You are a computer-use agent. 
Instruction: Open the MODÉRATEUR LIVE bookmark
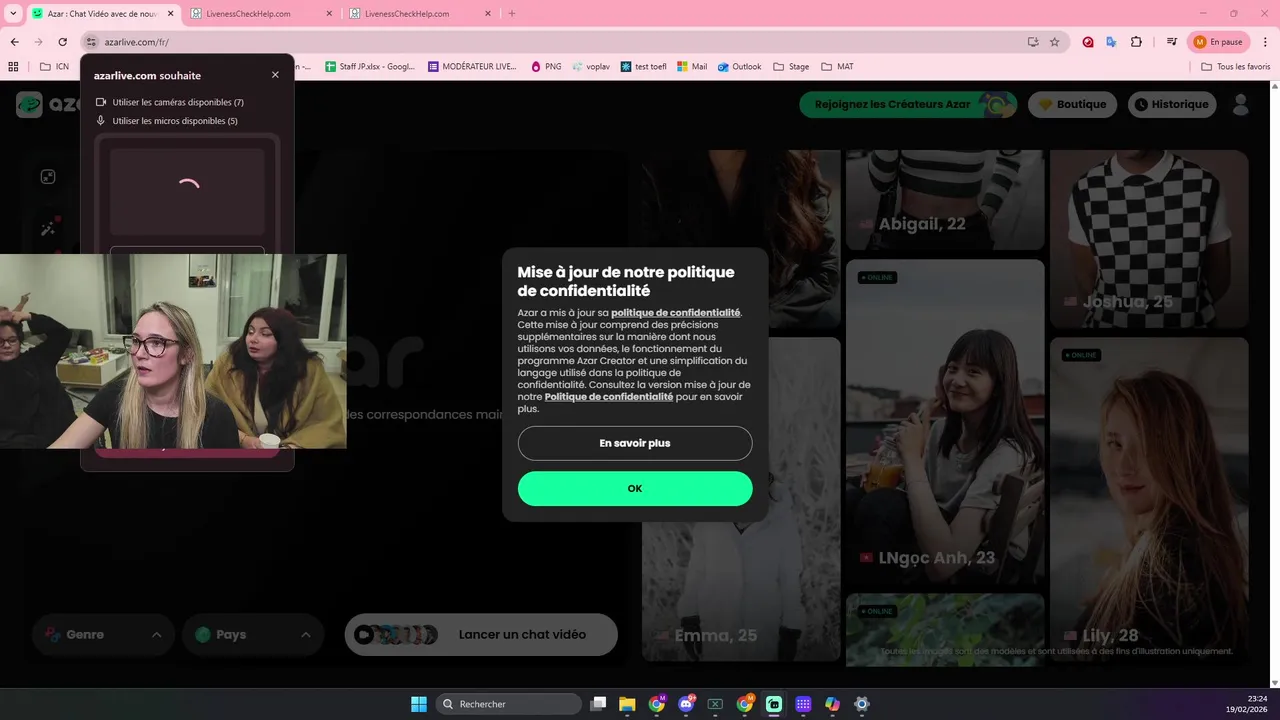pyautogui.click(x=472, y=67)
